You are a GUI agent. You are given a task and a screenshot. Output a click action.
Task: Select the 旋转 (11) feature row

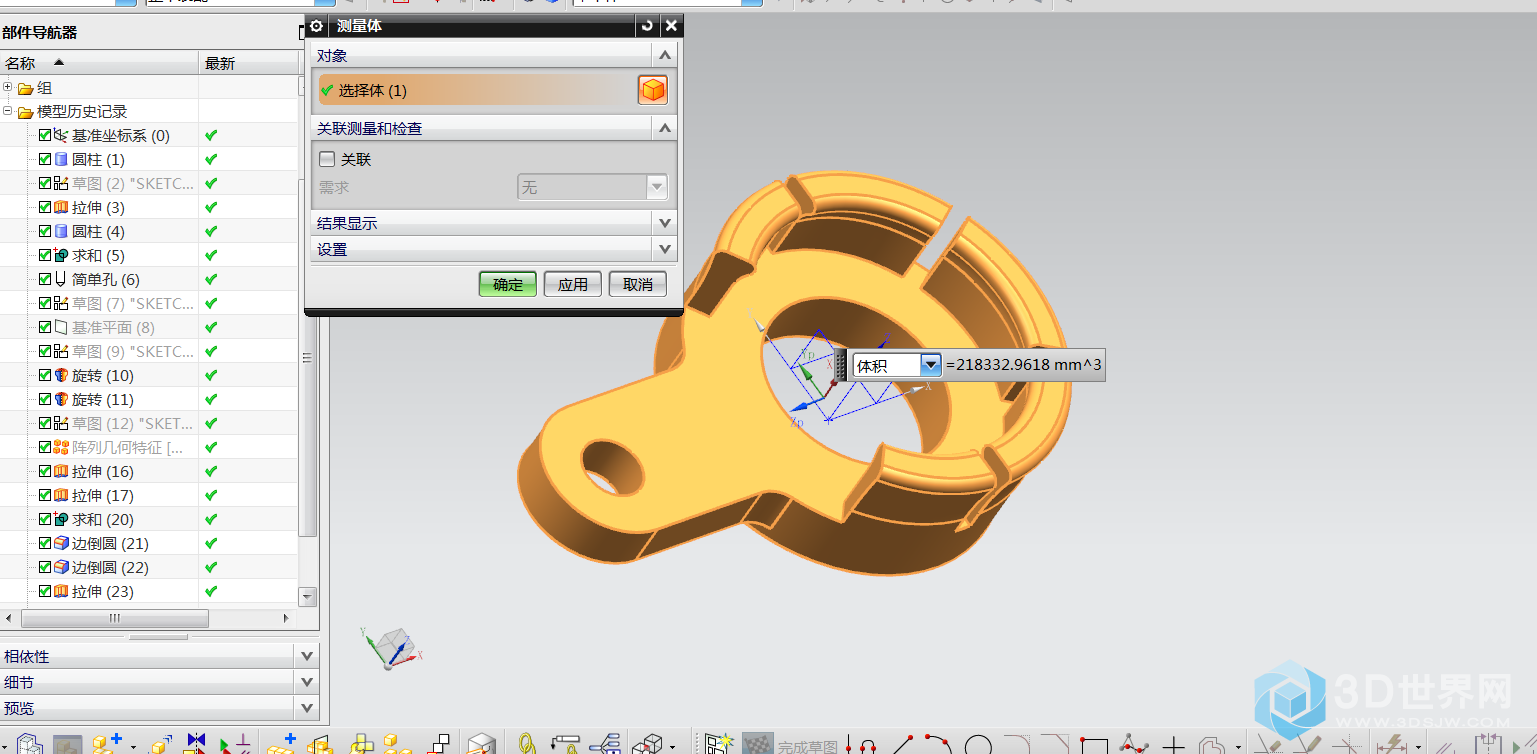[x=149, y=399]
